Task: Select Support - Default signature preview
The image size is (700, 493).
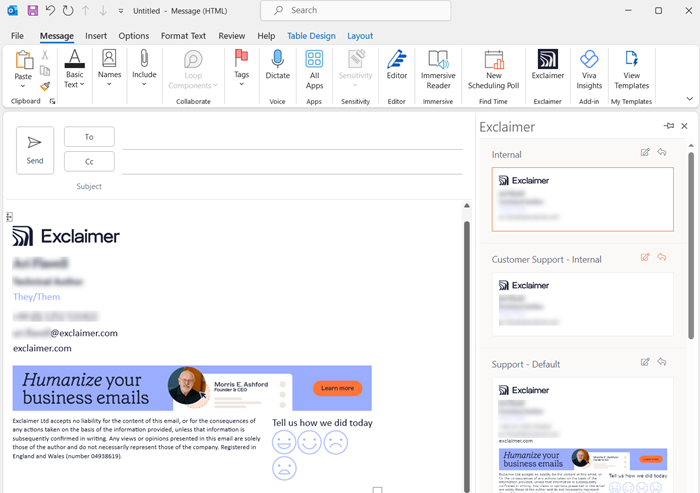Action: 583,435
